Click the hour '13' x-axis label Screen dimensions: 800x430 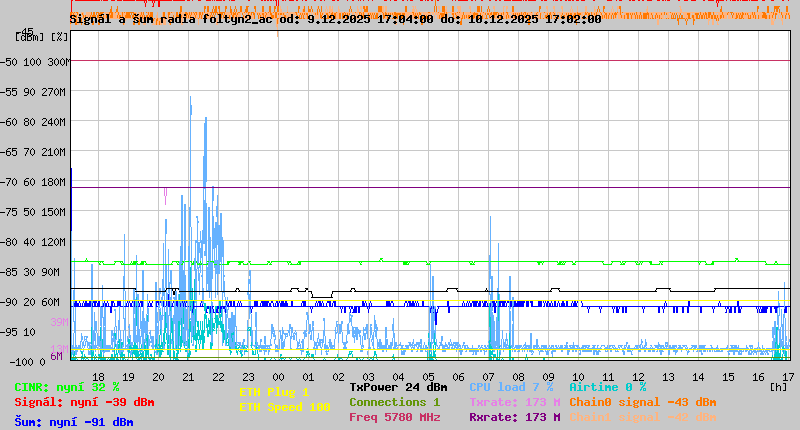pos(668,377)
